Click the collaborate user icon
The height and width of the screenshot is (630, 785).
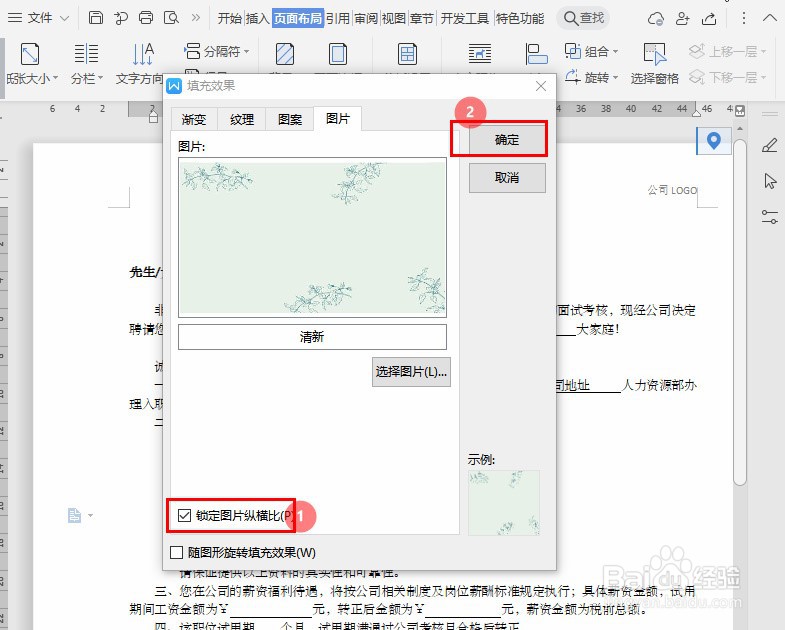(682, 19)
